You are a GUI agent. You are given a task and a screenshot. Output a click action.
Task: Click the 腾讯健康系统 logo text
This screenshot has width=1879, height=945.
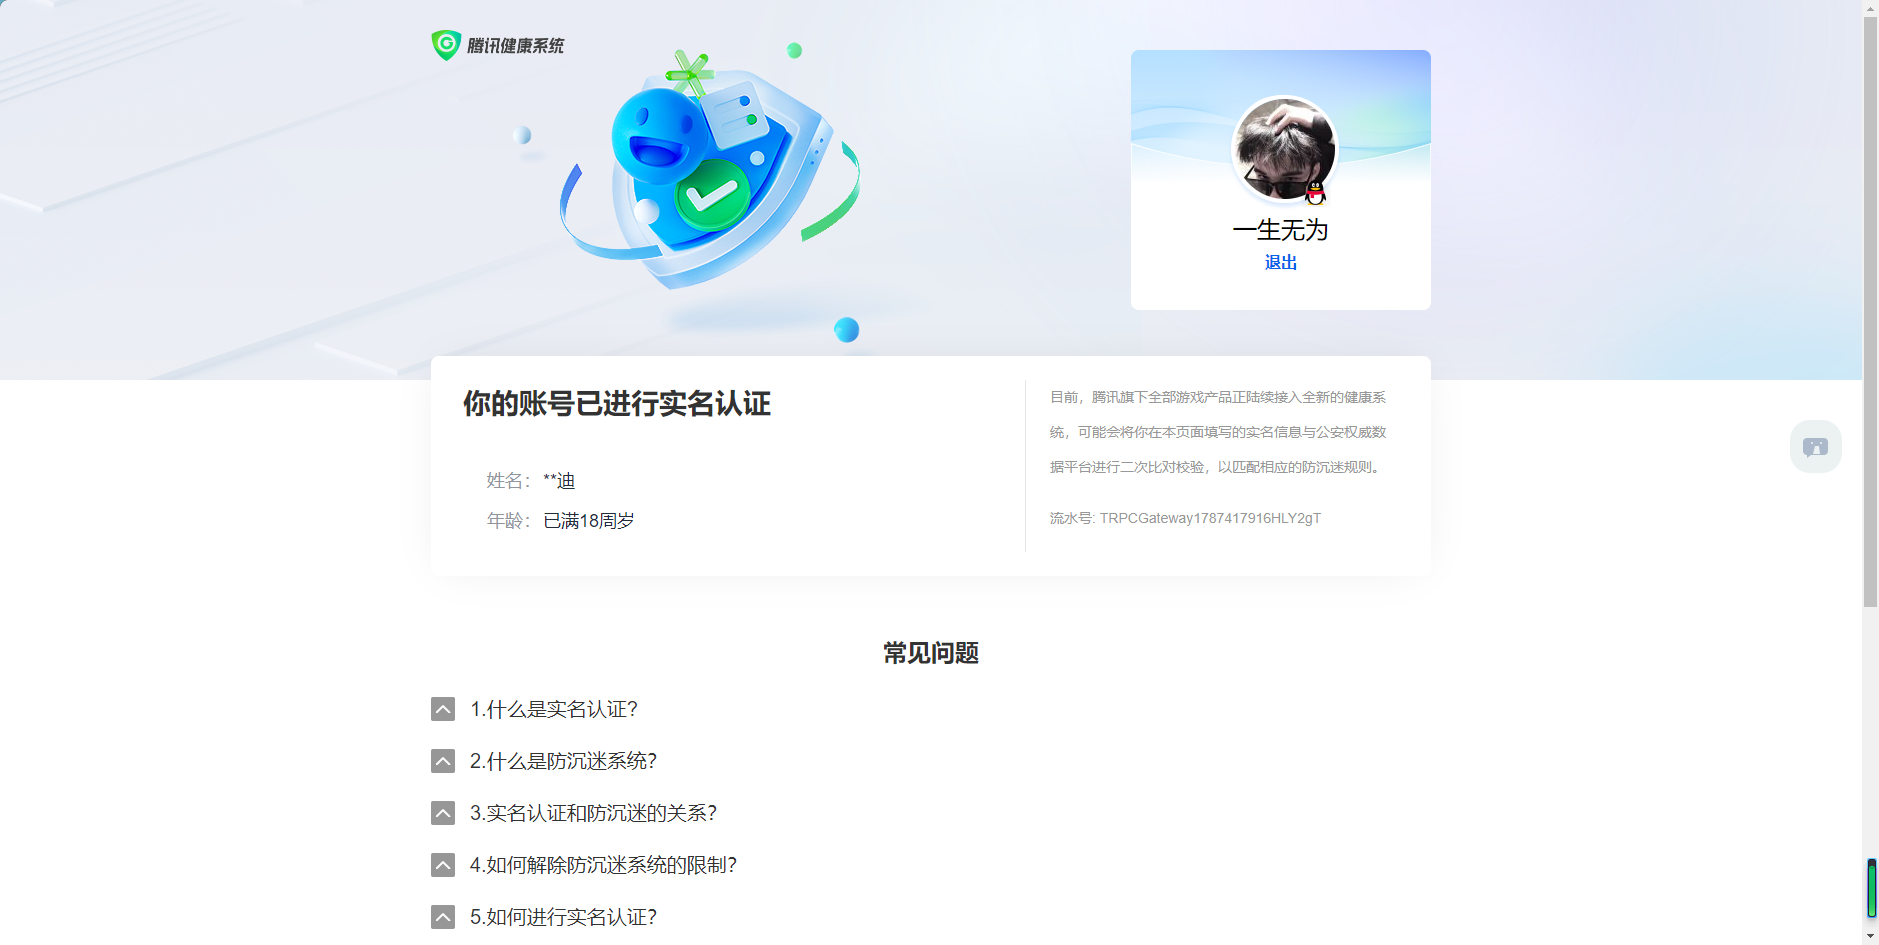pos(515,46)
